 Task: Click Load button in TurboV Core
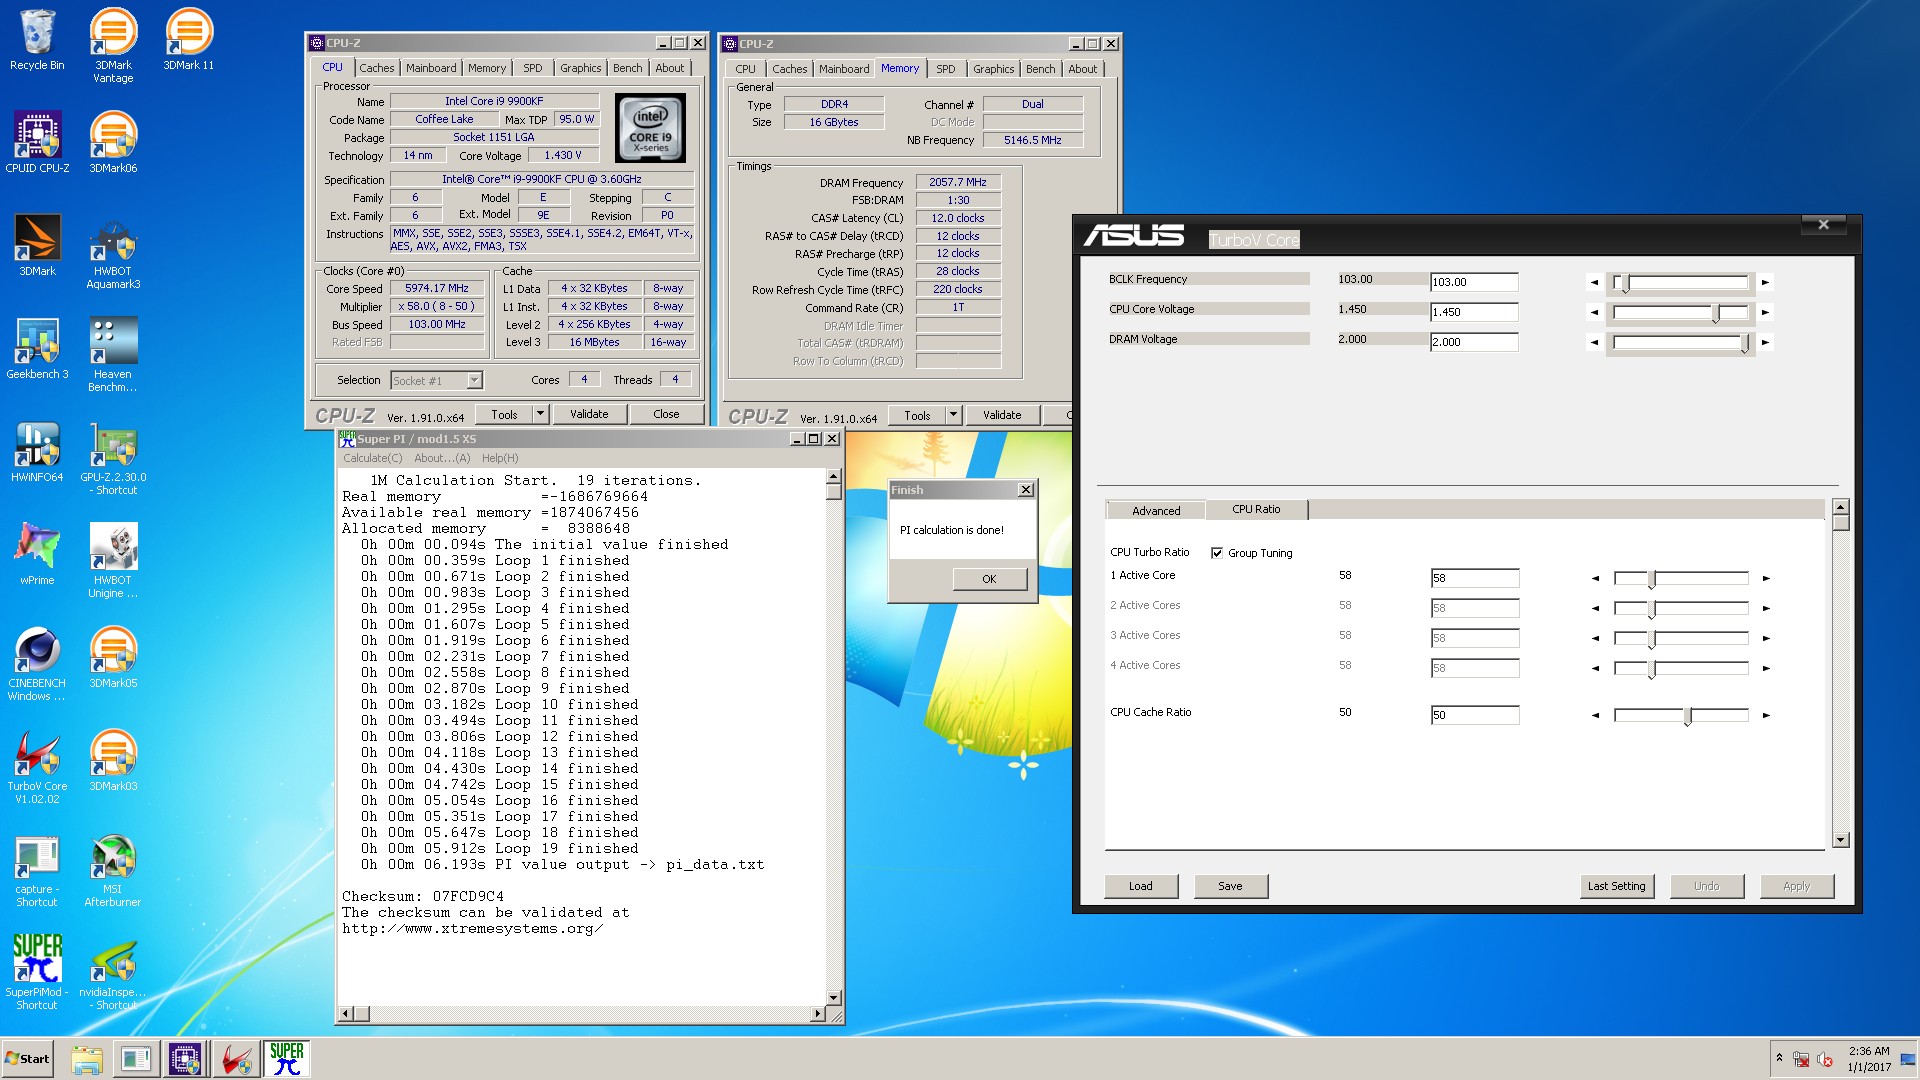click(x=1141, y=886)
